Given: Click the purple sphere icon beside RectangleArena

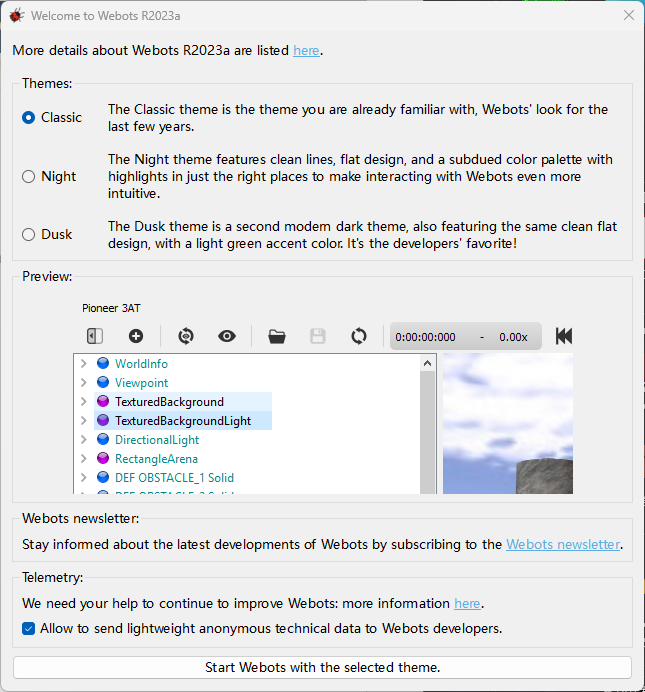Looking at the screenshot, I should coord(103,458).
